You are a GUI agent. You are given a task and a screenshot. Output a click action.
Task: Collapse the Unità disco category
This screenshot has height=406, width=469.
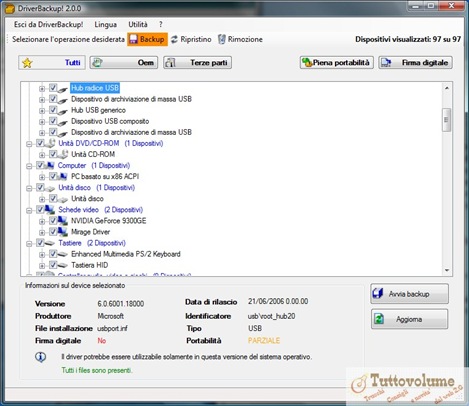29,188
